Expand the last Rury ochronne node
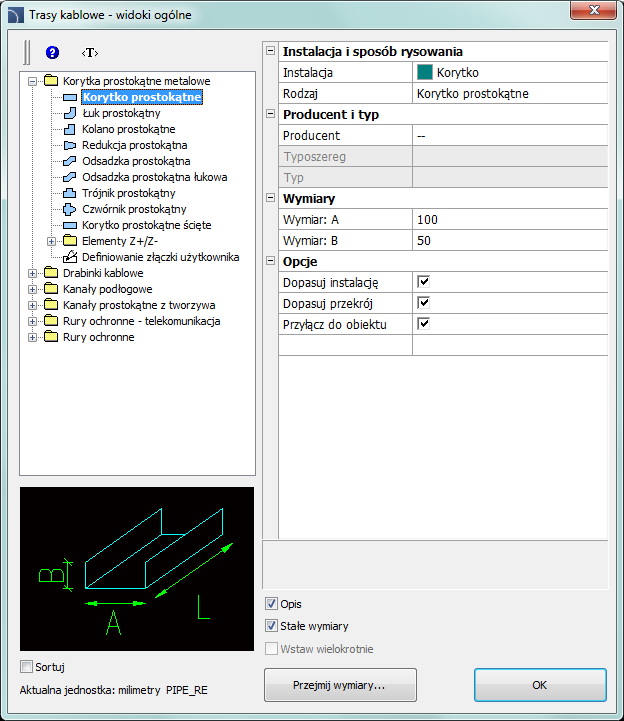This screenshot has width=624, height=721. tap(32, 337)
